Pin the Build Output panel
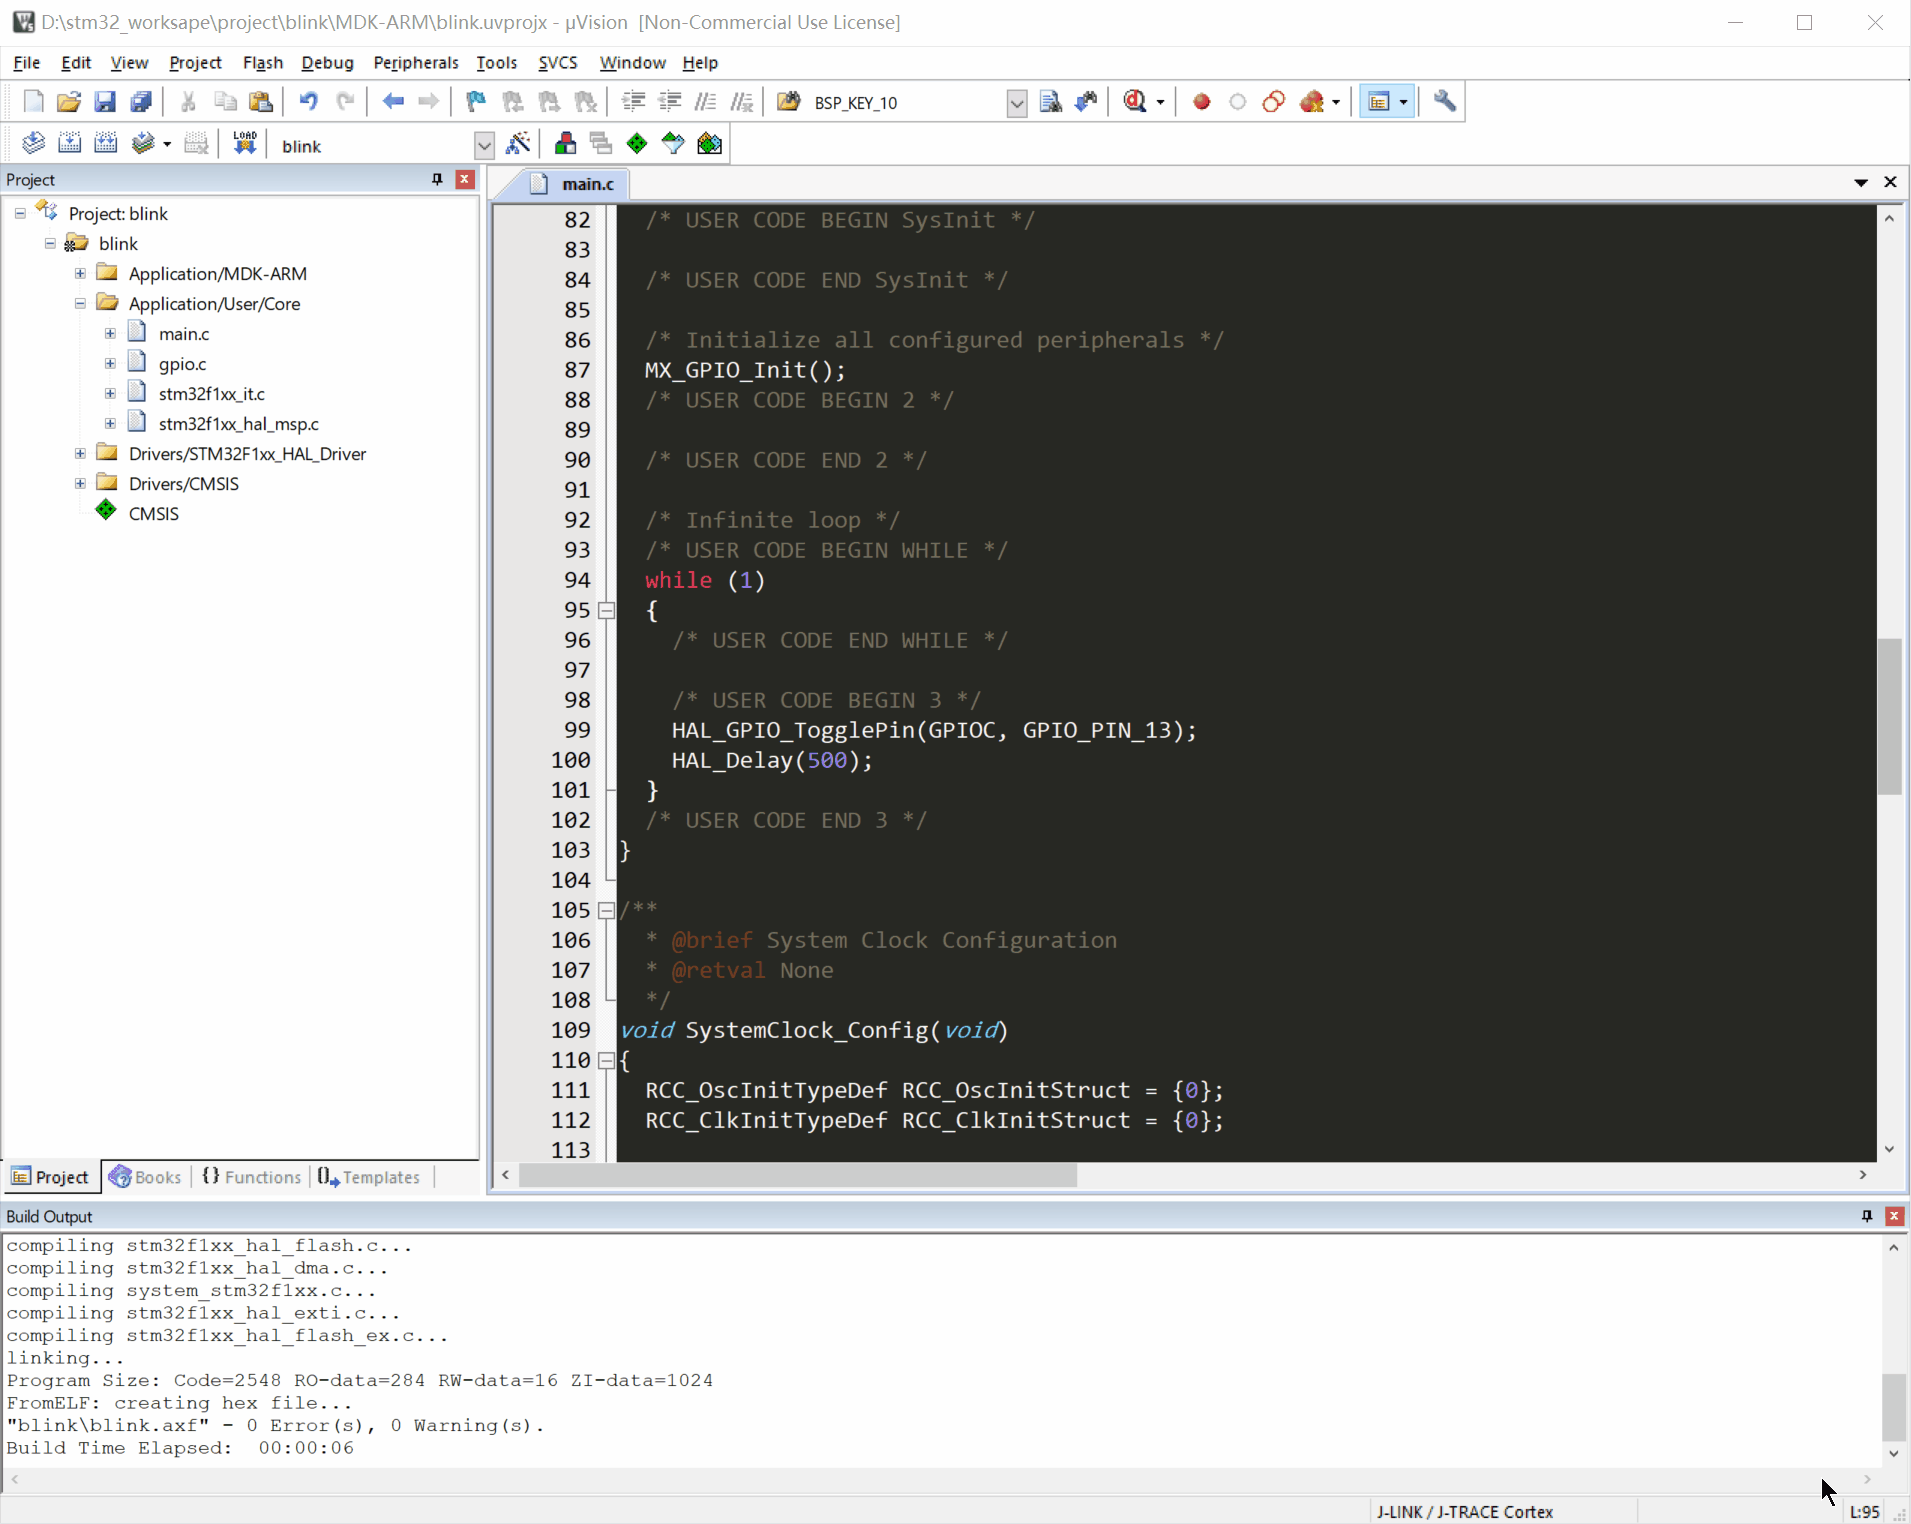 (1866, 1216)
